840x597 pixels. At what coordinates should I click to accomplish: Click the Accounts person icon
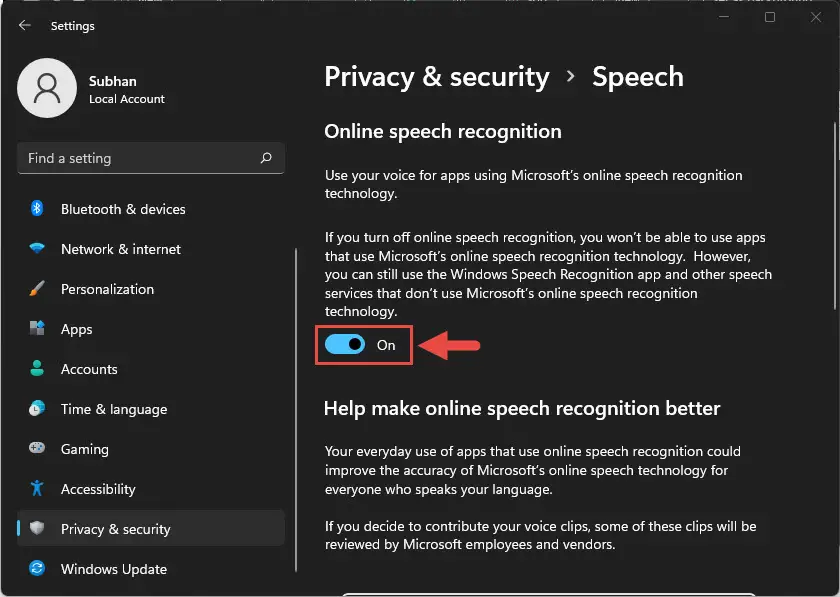coord(37,368)
